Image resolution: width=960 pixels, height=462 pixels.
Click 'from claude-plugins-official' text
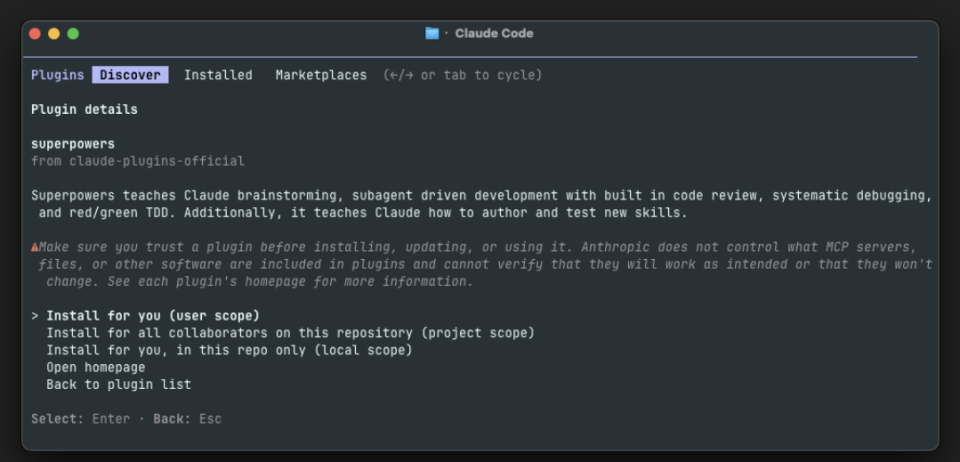click(x=138, y=162)
